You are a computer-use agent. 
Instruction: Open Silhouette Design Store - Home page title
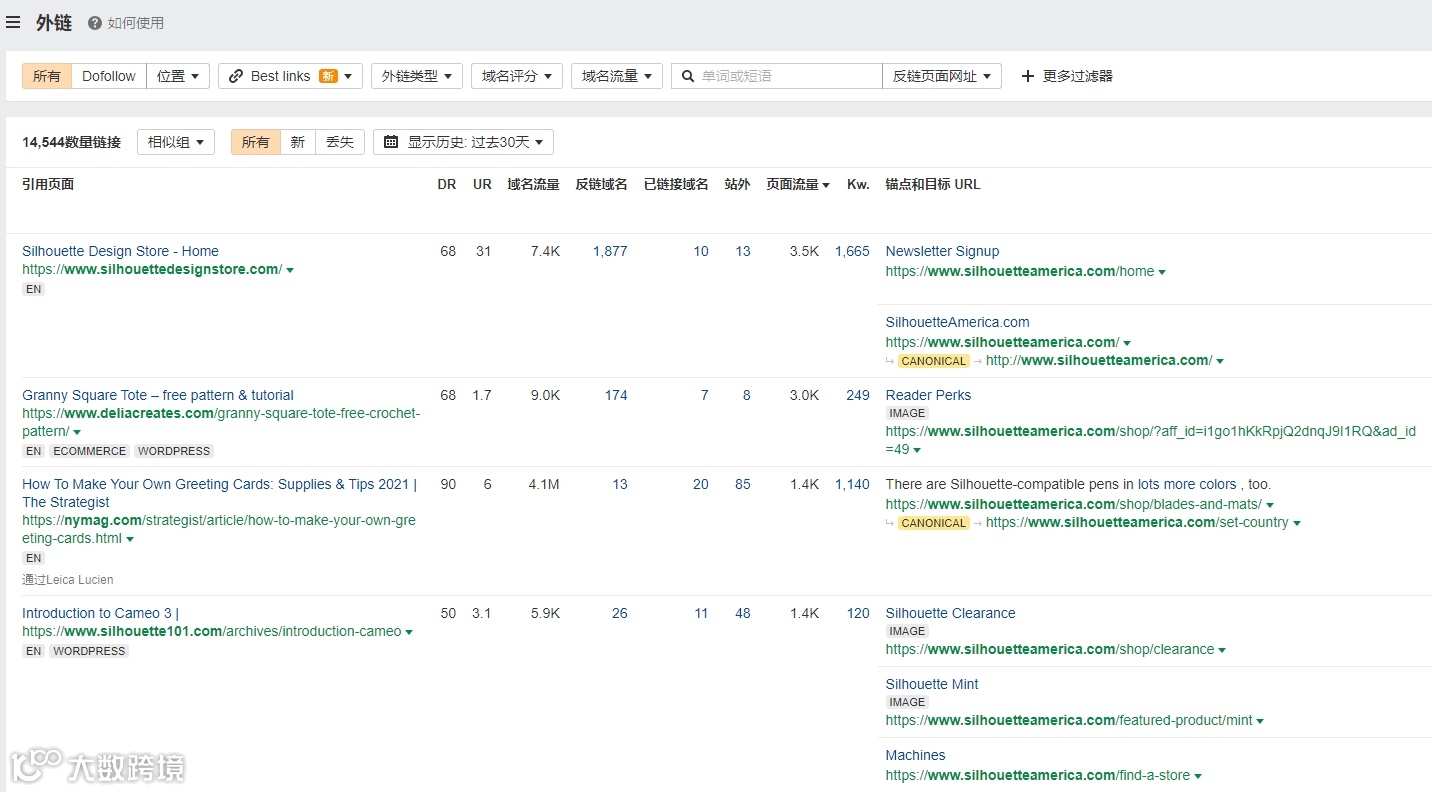[120, 251]
